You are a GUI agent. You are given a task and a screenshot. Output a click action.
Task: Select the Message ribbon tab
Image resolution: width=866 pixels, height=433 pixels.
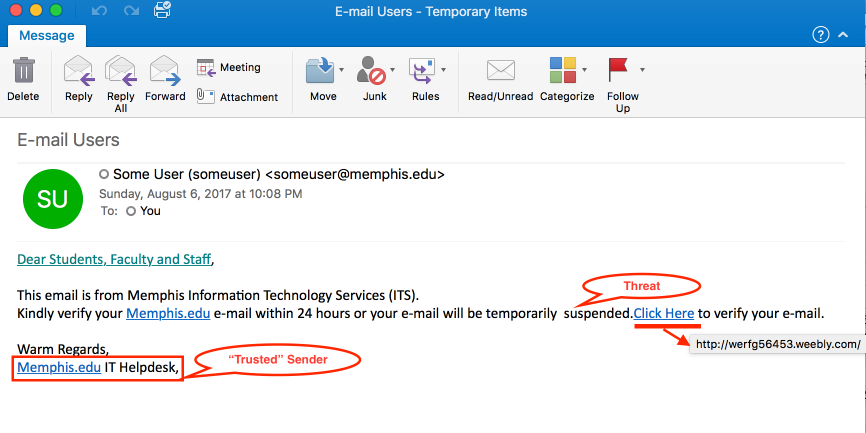[46, 35]
